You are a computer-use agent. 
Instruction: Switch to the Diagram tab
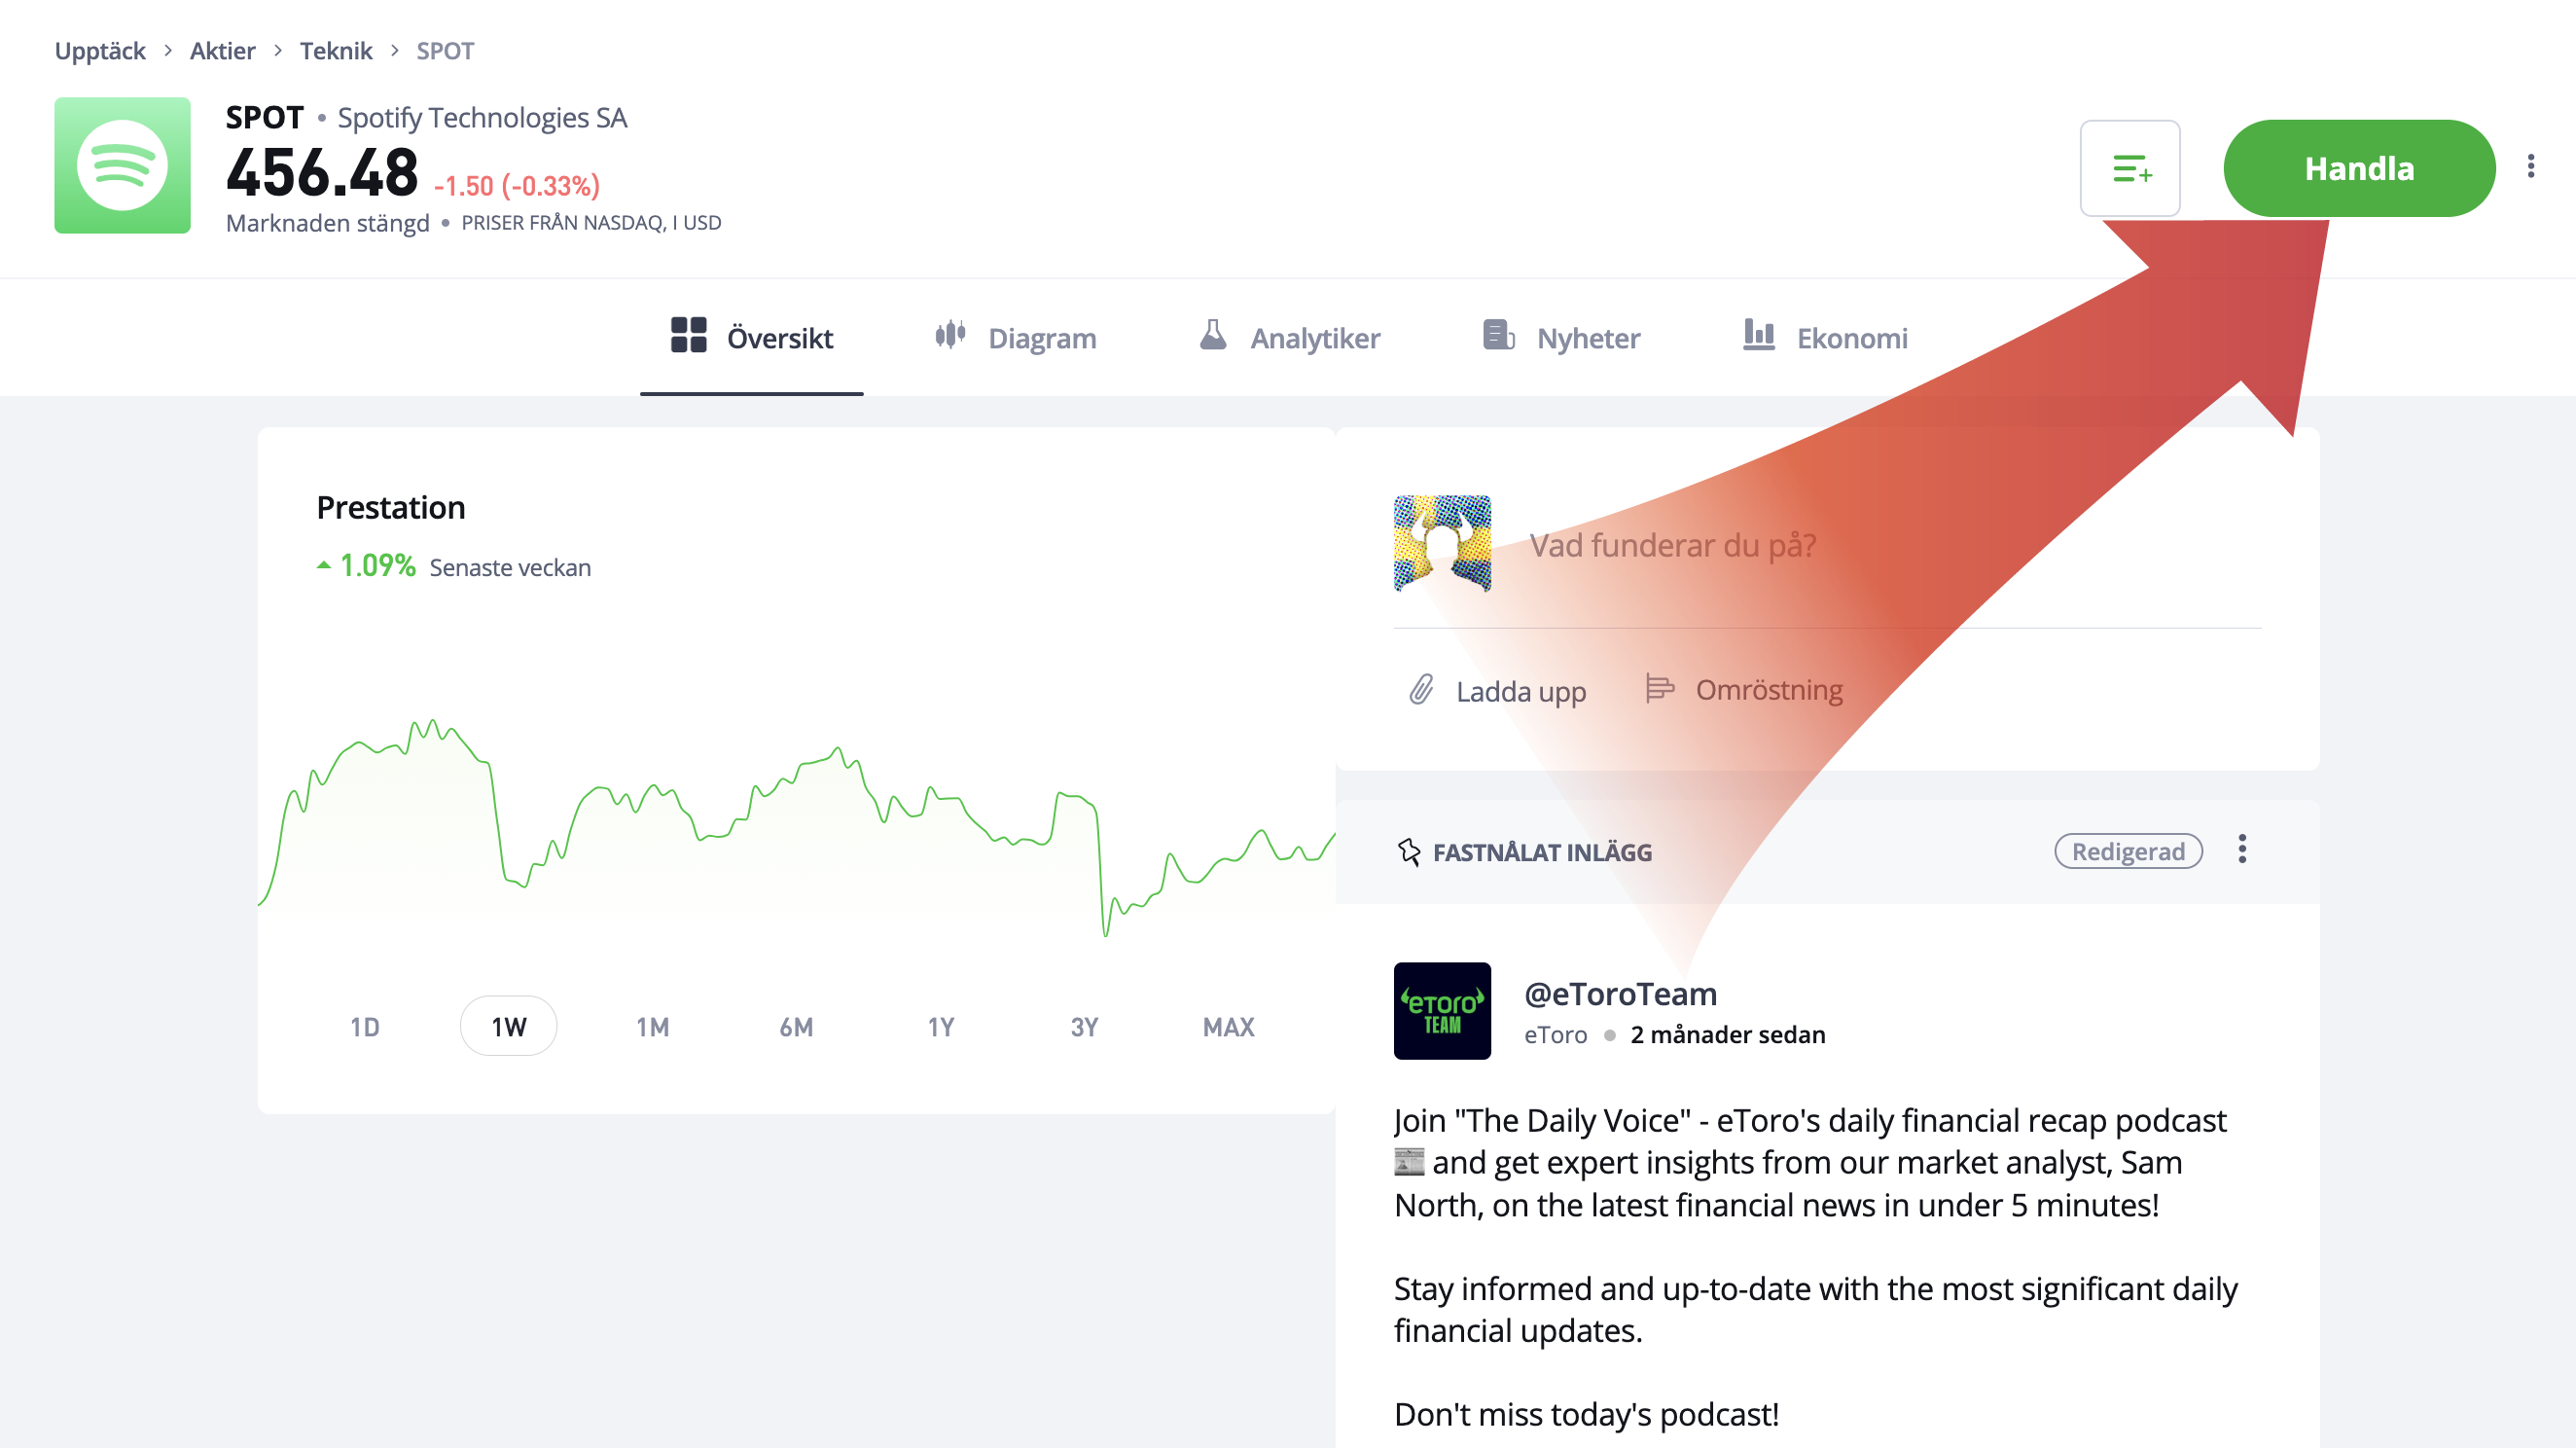point(1016,338)
